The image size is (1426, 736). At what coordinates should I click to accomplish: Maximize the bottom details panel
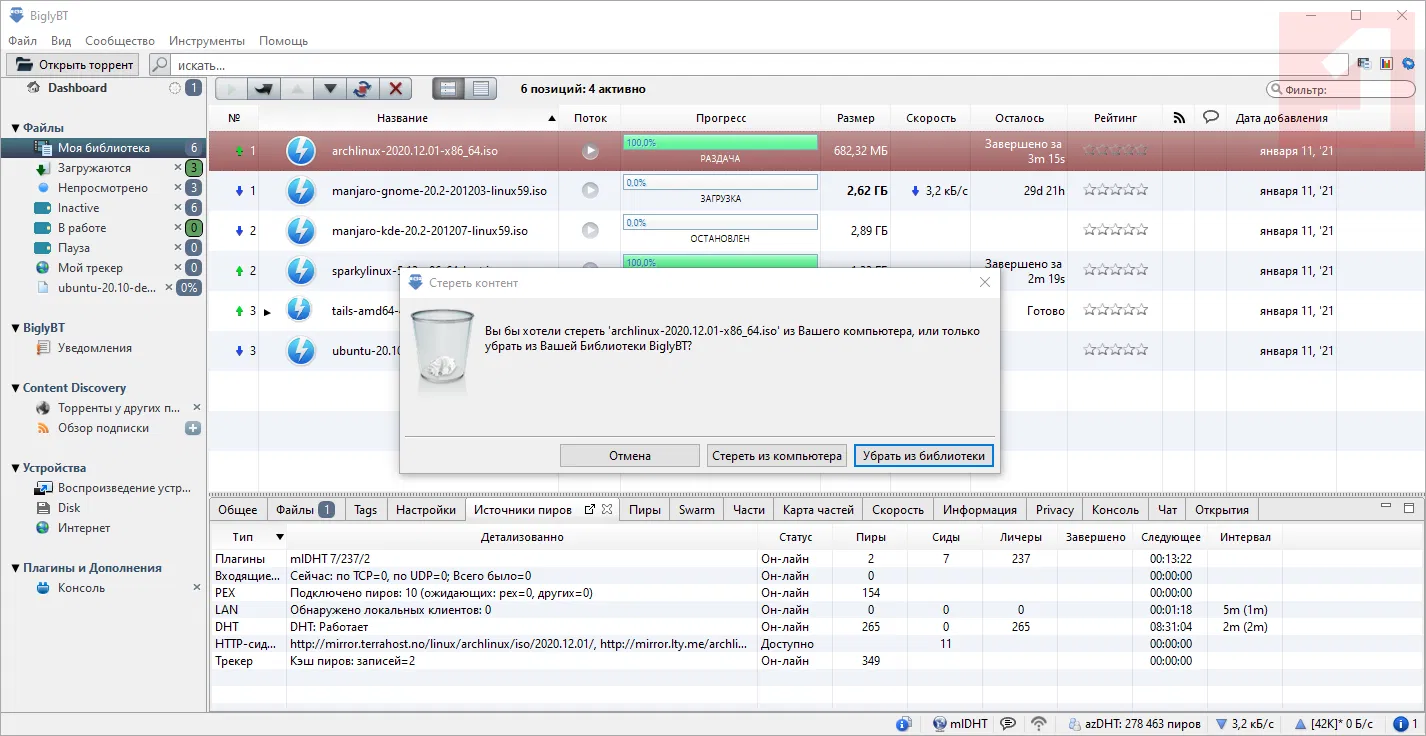(1410, 508)
